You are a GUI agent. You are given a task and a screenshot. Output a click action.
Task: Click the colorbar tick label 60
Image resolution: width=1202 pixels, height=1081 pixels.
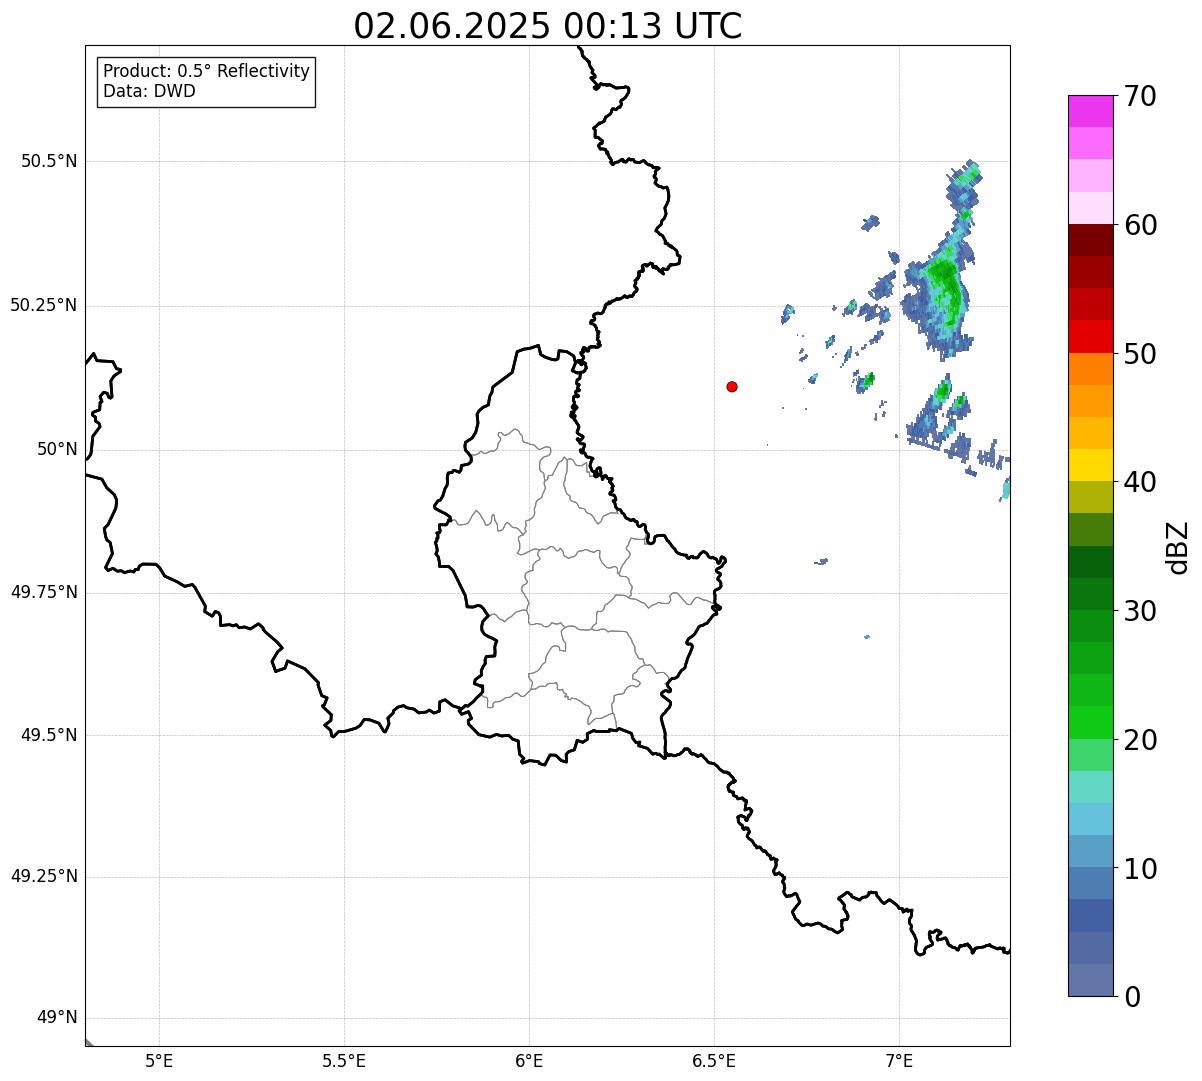(1140, 225)
